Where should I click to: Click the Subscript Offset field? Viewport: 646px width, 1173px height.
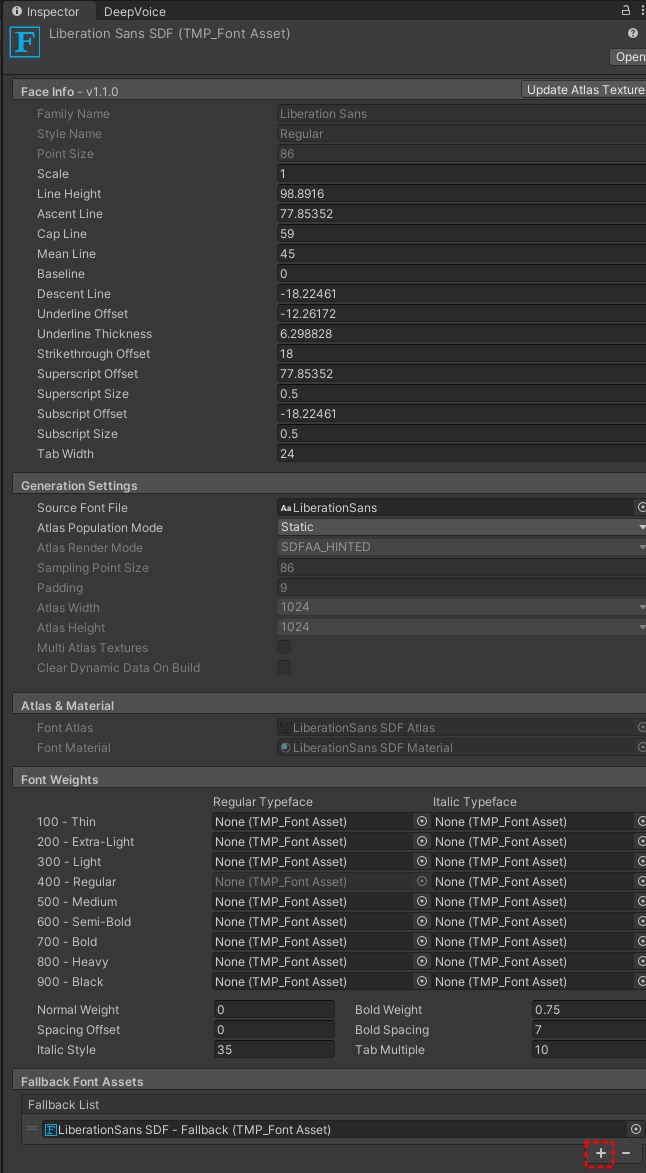coord(461,414)
